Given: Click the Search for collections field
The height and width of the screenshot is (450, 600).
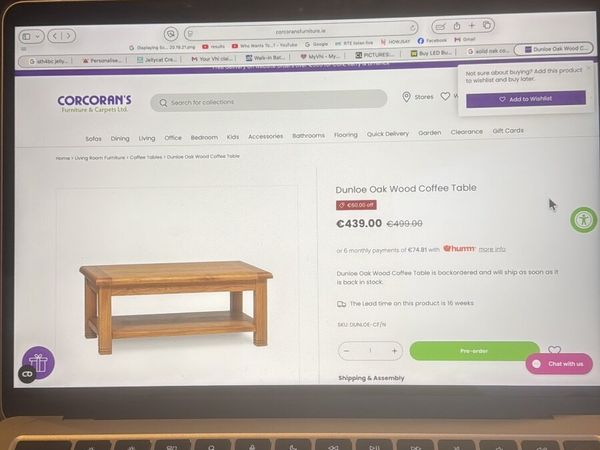Looking at the screenshot, I should click(x=269, y=101).
